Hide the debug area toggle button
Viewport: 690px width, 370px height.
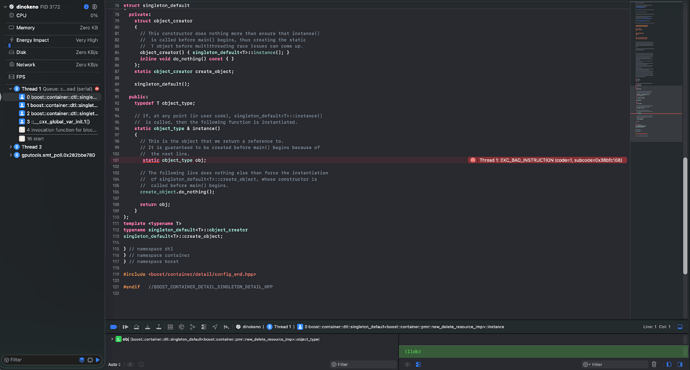coord(680,327)
